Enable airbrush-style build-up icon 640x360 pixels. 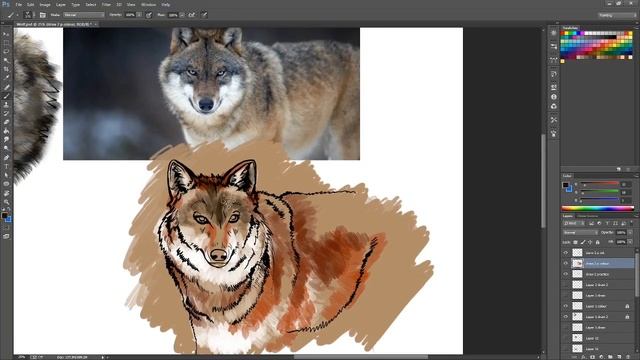click(191, 15)
